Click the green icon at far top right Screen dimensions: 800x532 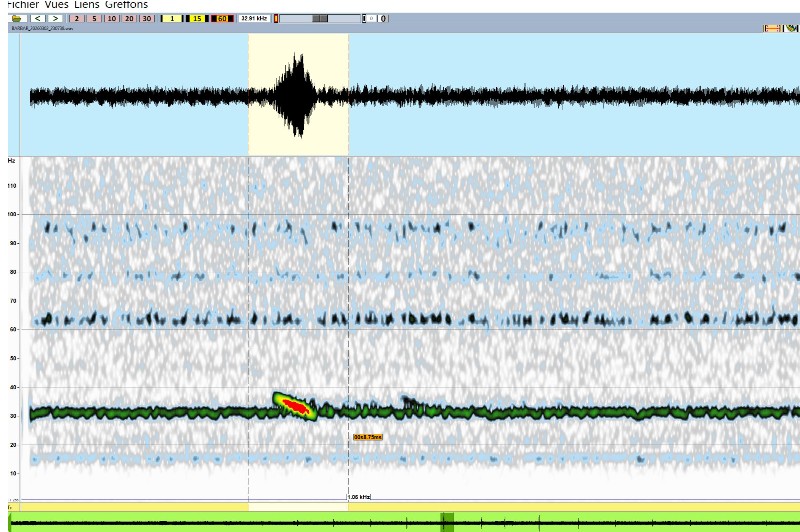pos(792,28)
